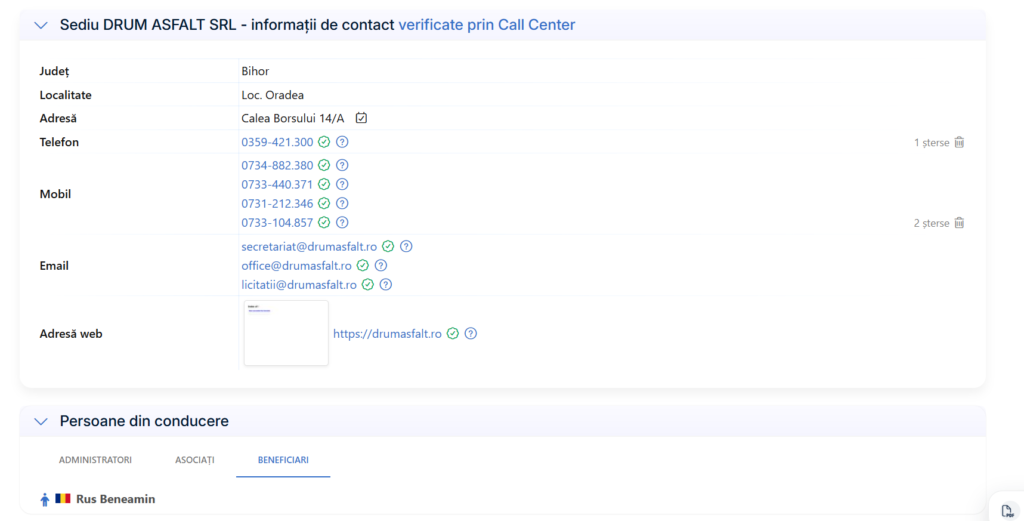Click the 2 șterse label
This screenshot has height=521, width=1024.
(931, 223)
